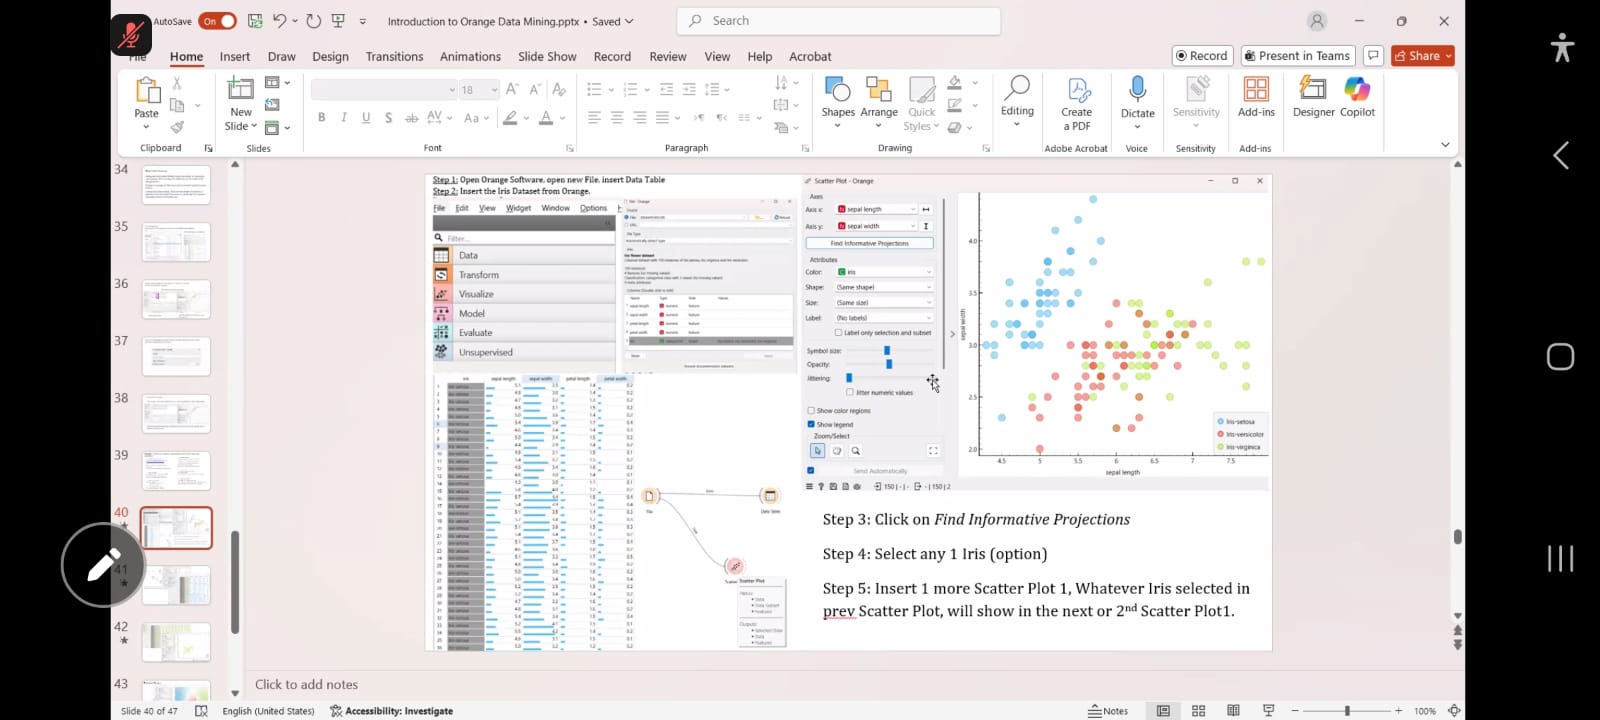Click the Add-ins icon

pos(1256,91)
